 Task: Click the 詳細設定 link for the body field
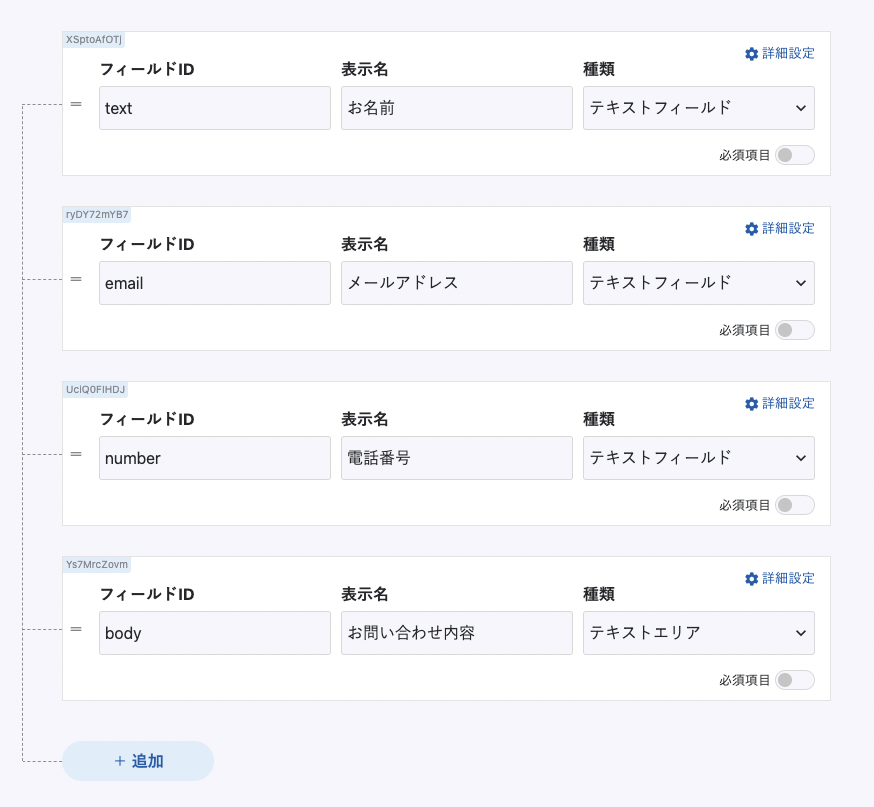pos(788,578)
